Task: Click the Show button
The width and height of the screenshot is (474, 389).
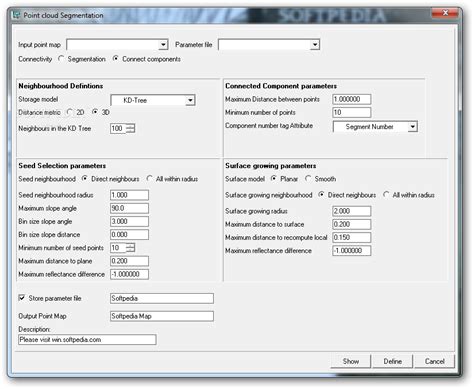Action: [x=351, y=361]
